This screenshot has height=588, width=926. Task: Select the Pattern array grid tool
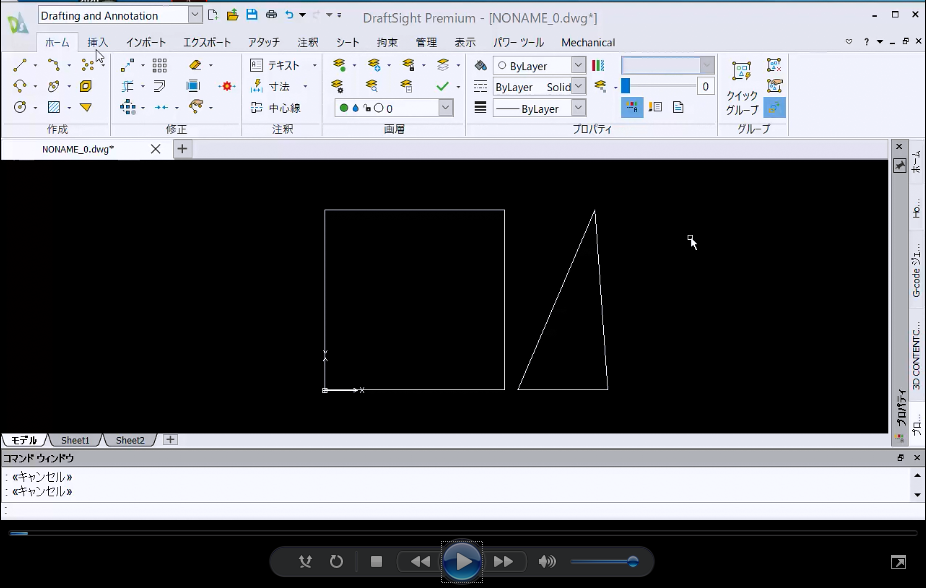(x=159, y=65)
